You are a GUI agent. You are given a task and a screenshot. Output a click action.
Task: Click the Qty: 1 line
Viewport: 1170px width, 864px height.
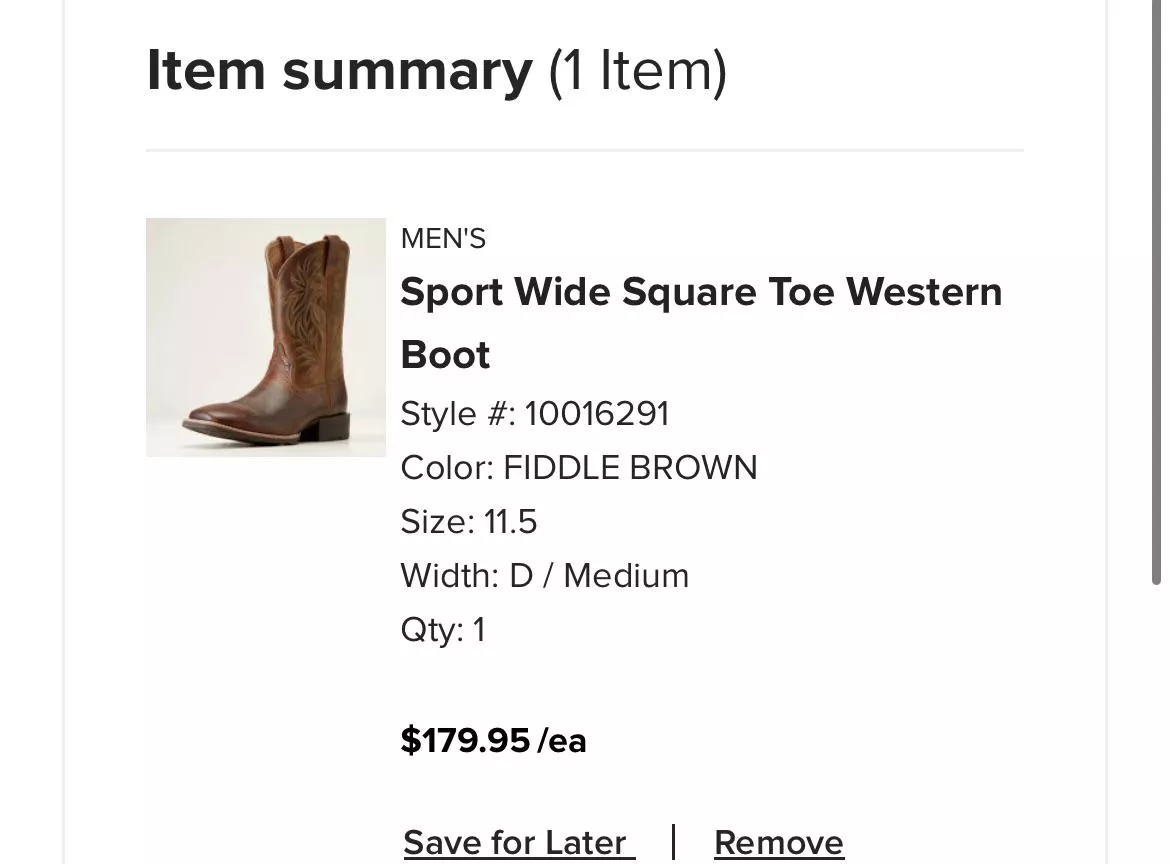(x=442, y=630)
